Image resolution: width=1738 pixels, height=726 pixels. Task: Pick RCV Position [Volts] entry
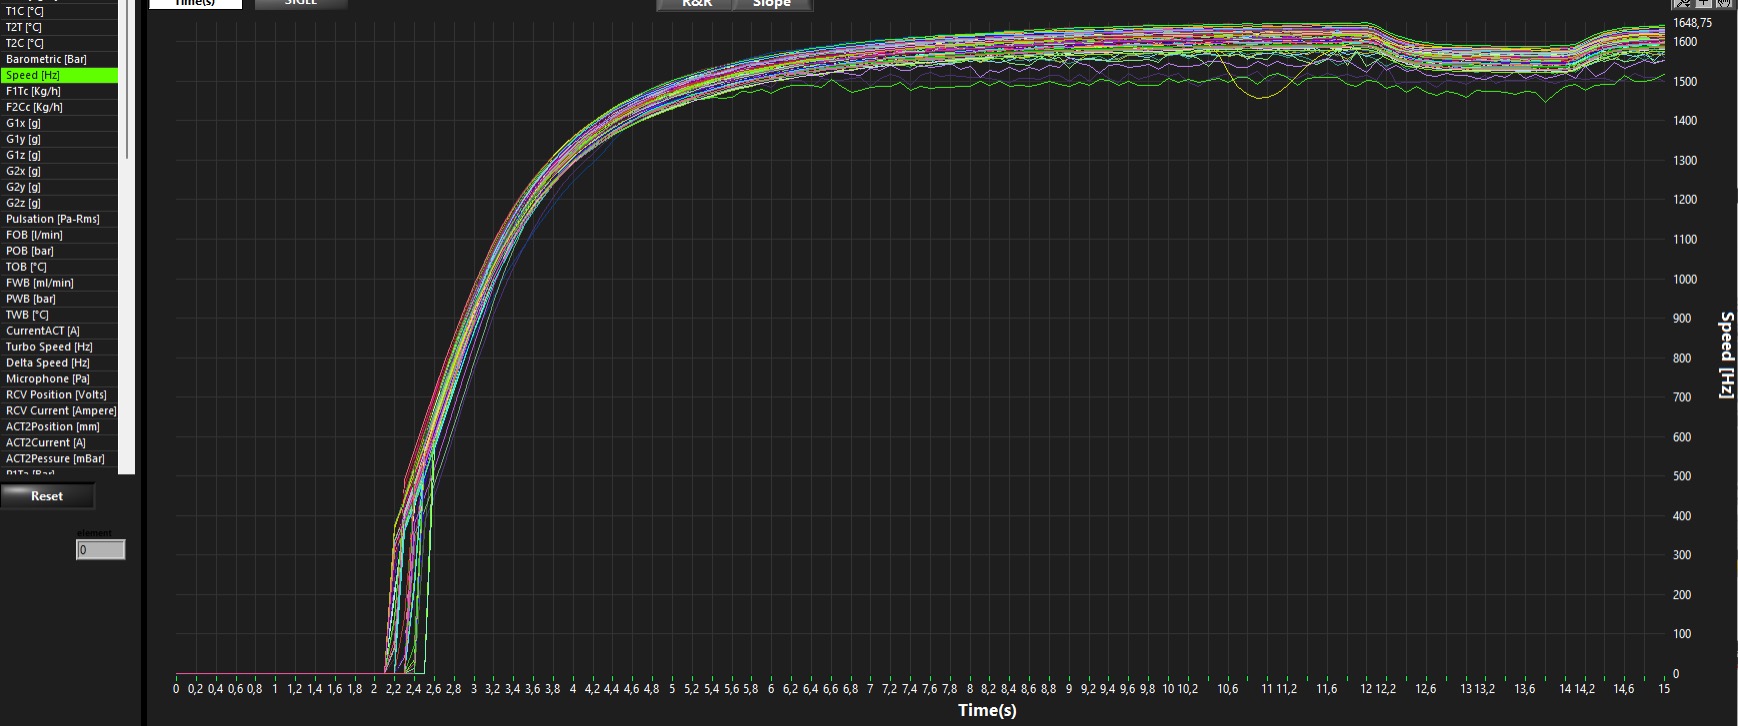[56, 395]
